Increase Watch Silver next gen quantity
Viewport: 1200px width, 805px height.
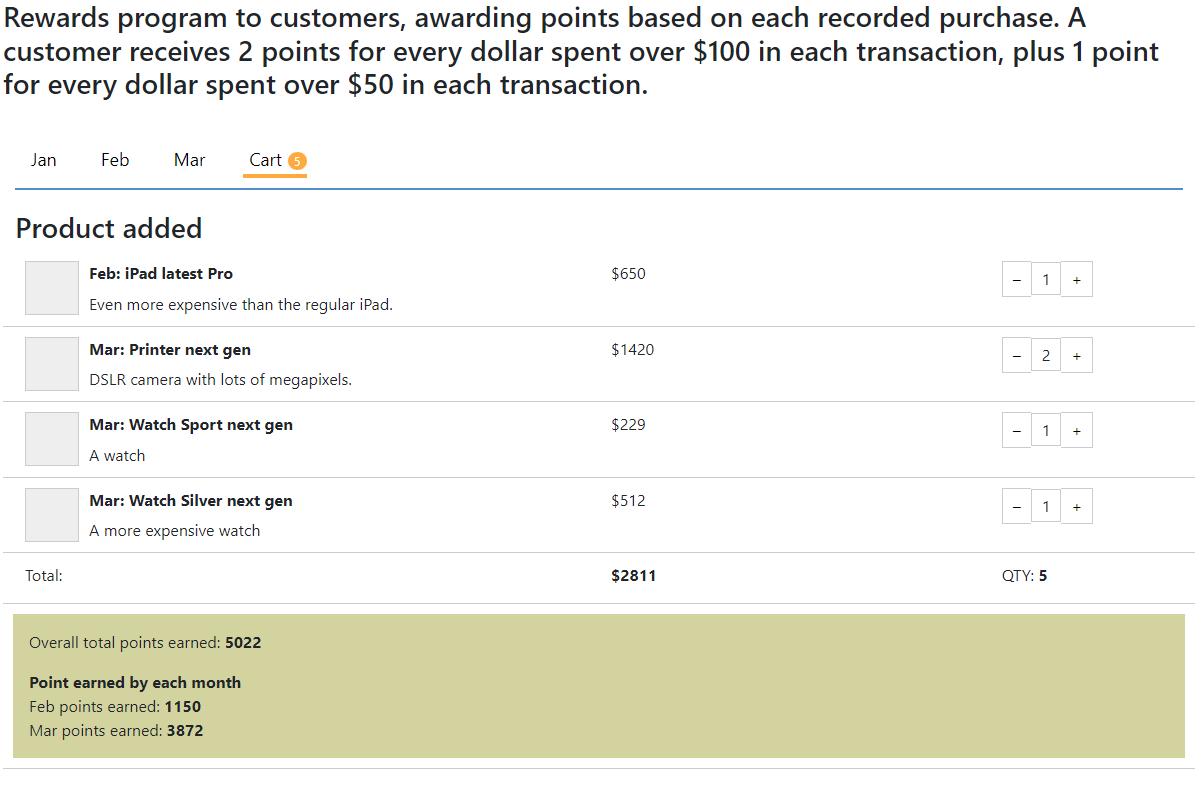[1076, 506]
